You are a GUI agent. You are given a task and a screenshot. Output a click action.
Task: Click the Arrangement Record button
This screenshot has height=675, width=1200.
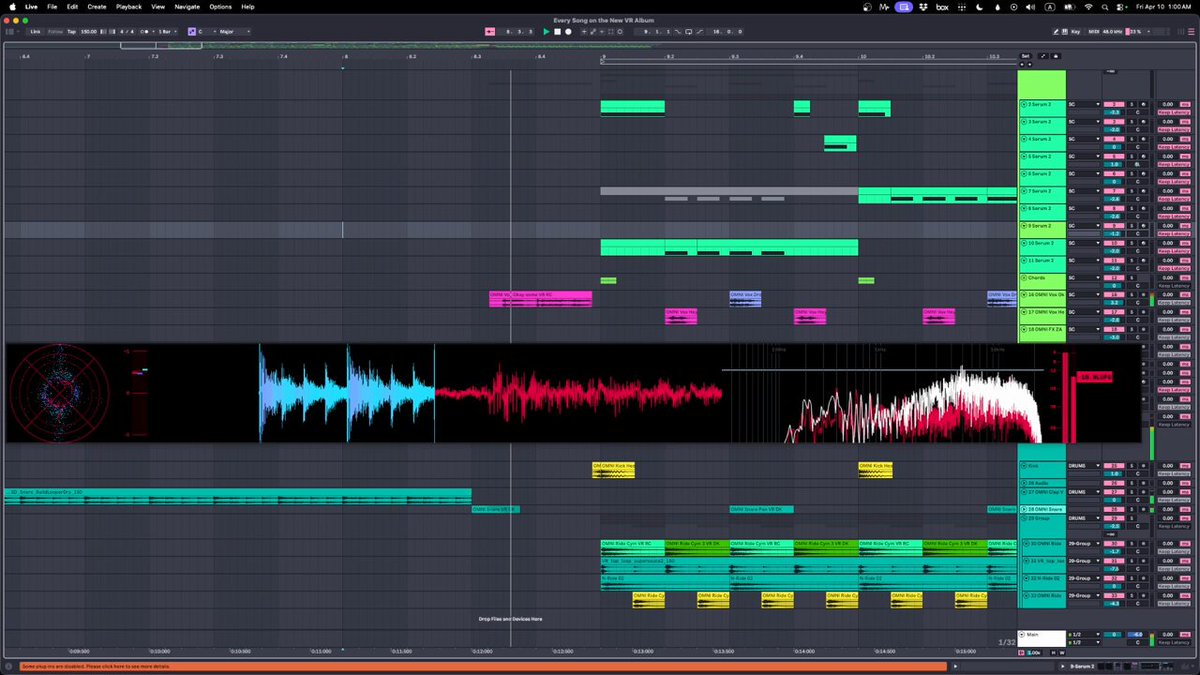click(568, 32)
